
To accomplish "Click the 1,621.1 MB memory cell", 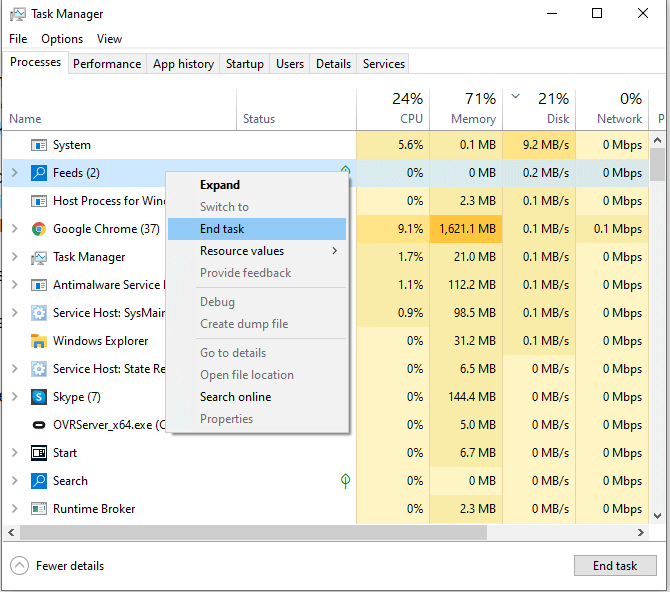I will (467, 229).
